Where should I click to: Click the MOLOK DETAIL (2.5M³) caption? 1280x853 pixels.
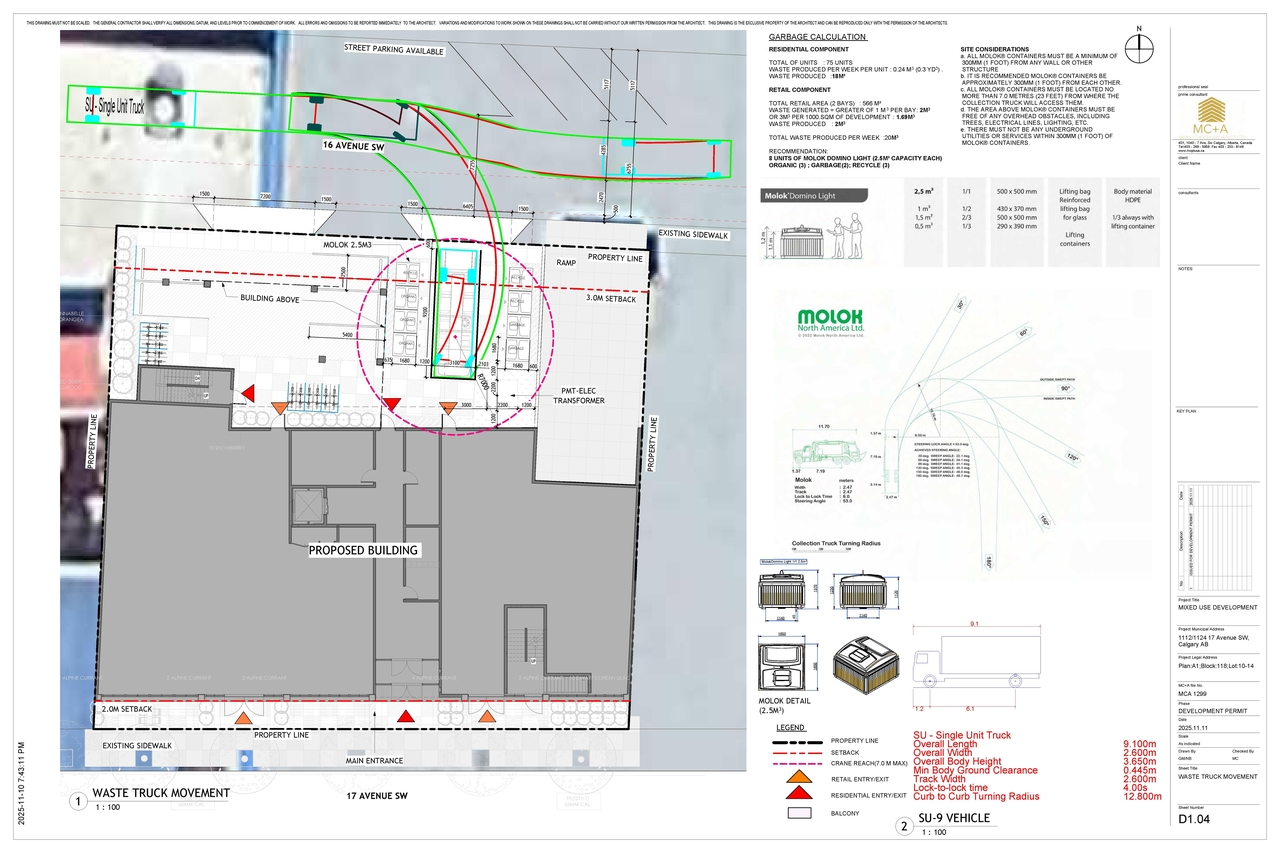[786, 704]
